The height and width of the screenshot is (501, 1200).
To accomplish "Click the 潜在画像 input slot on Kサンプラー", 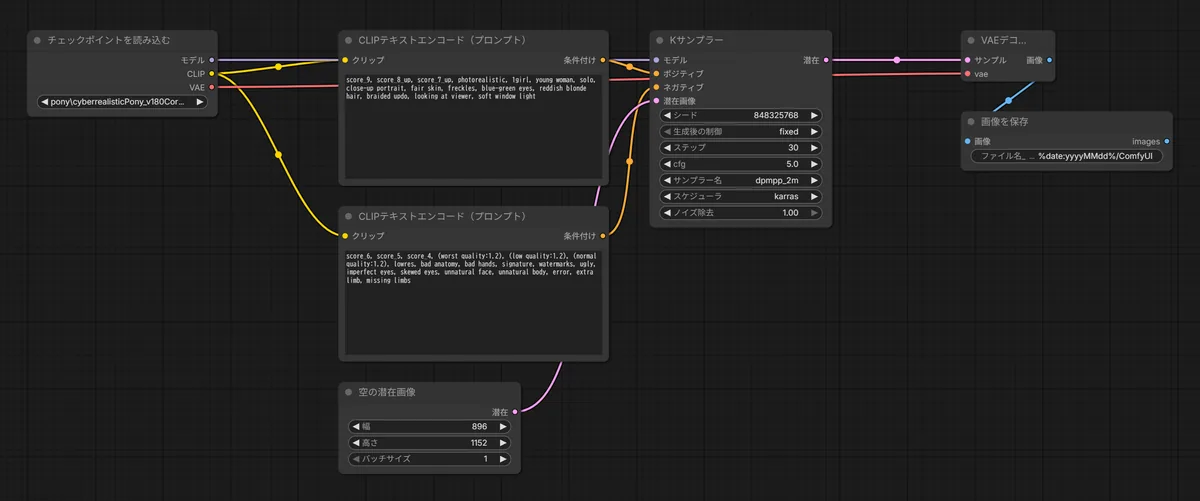I will [657, 101].
